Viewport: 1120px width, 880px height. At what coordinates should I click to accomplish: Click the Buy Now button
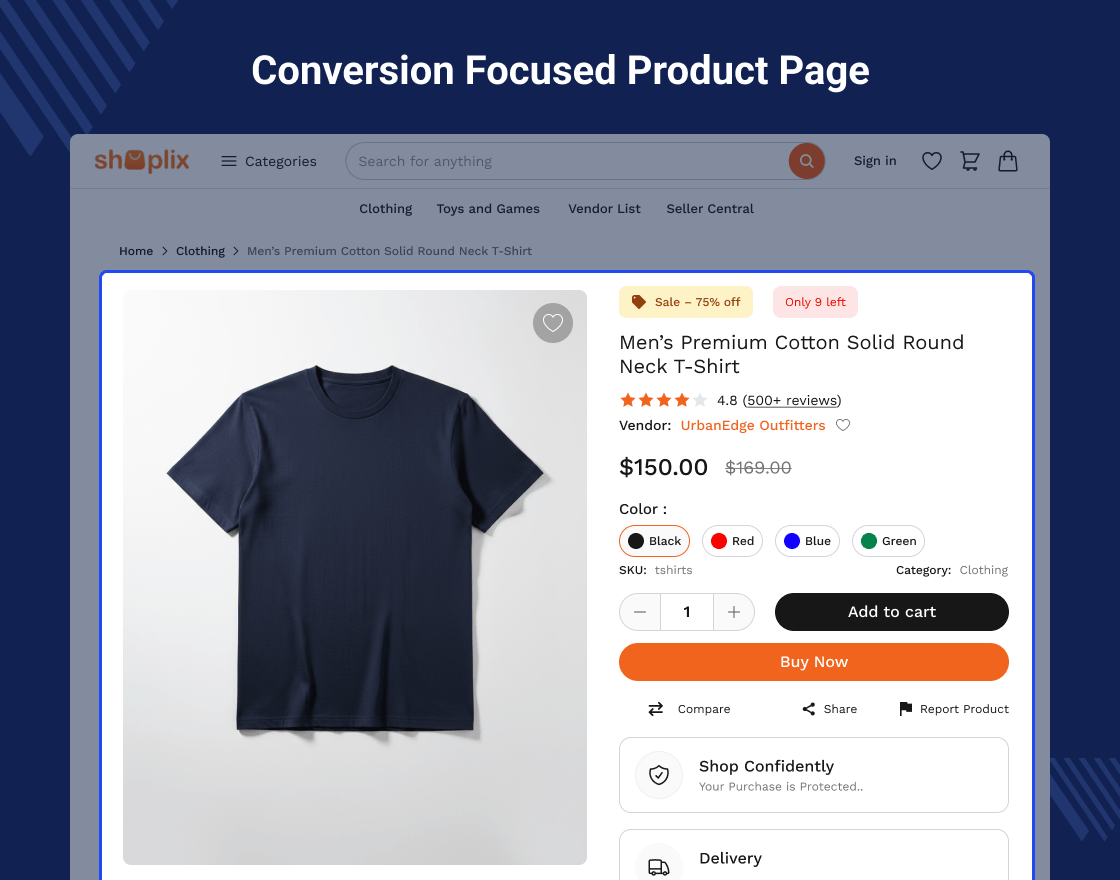point(814,662)
